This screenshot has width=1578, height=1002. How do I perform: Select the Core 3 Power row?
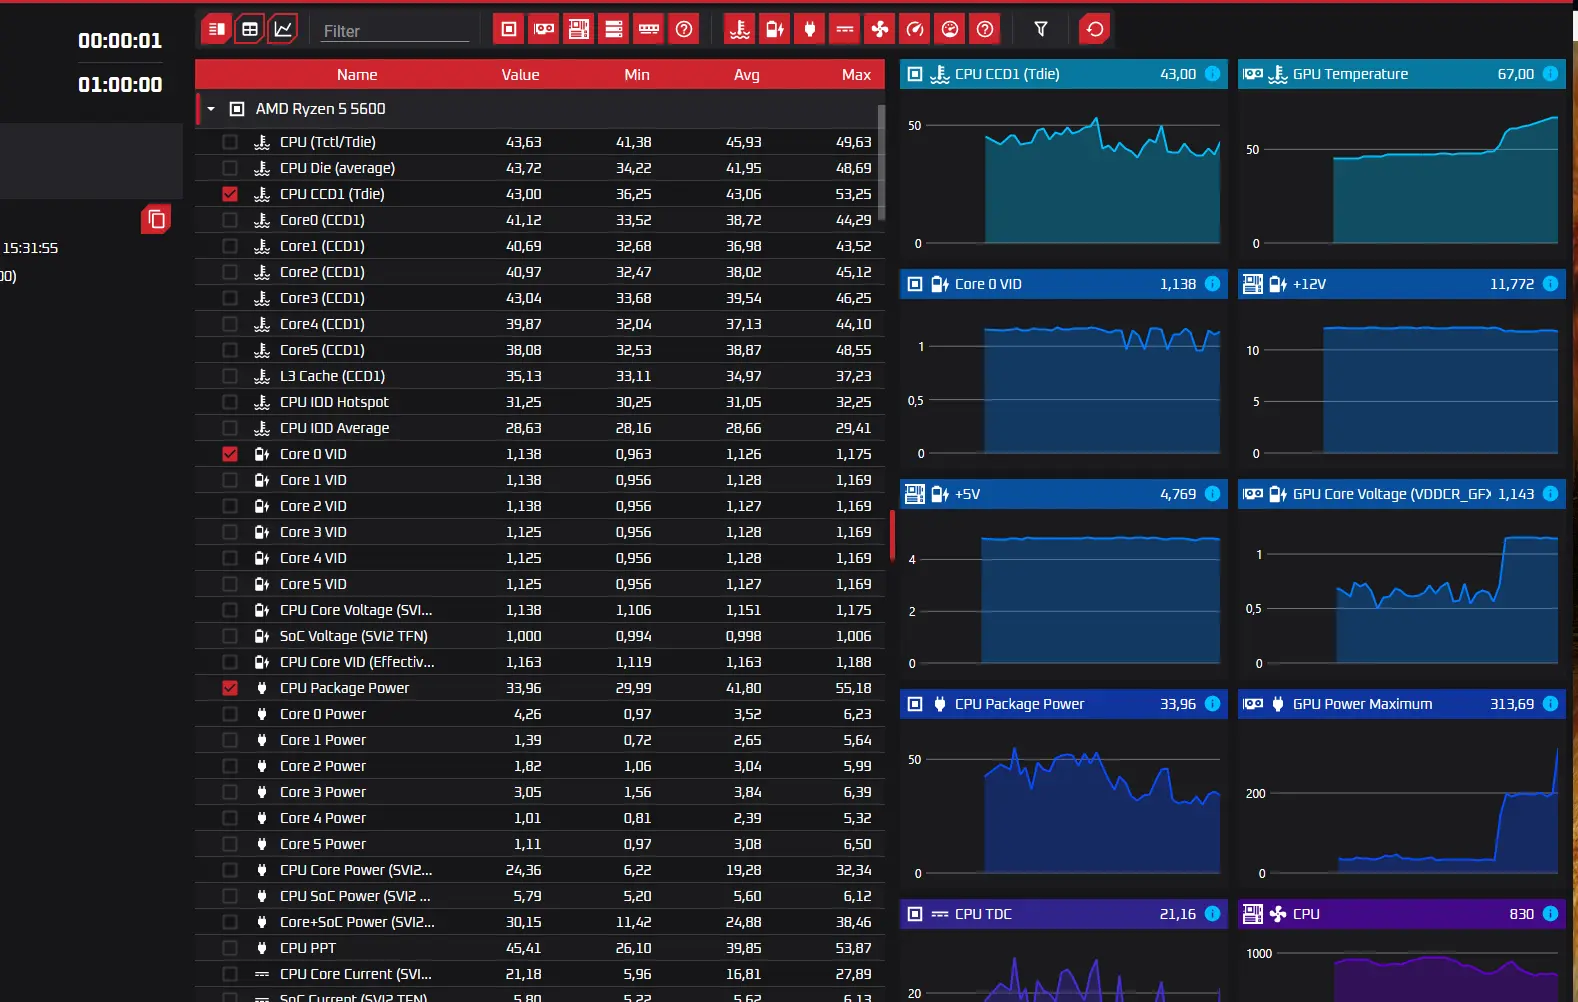540,792
